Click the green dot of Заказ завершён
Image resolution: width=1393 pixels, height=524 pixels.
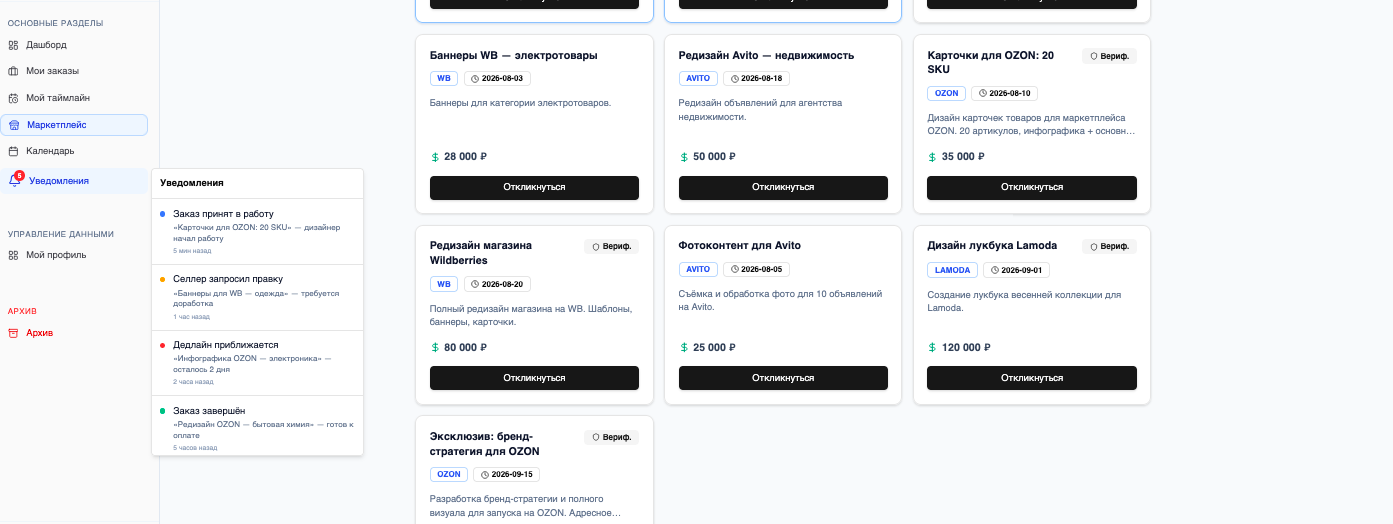coord(163,411)
